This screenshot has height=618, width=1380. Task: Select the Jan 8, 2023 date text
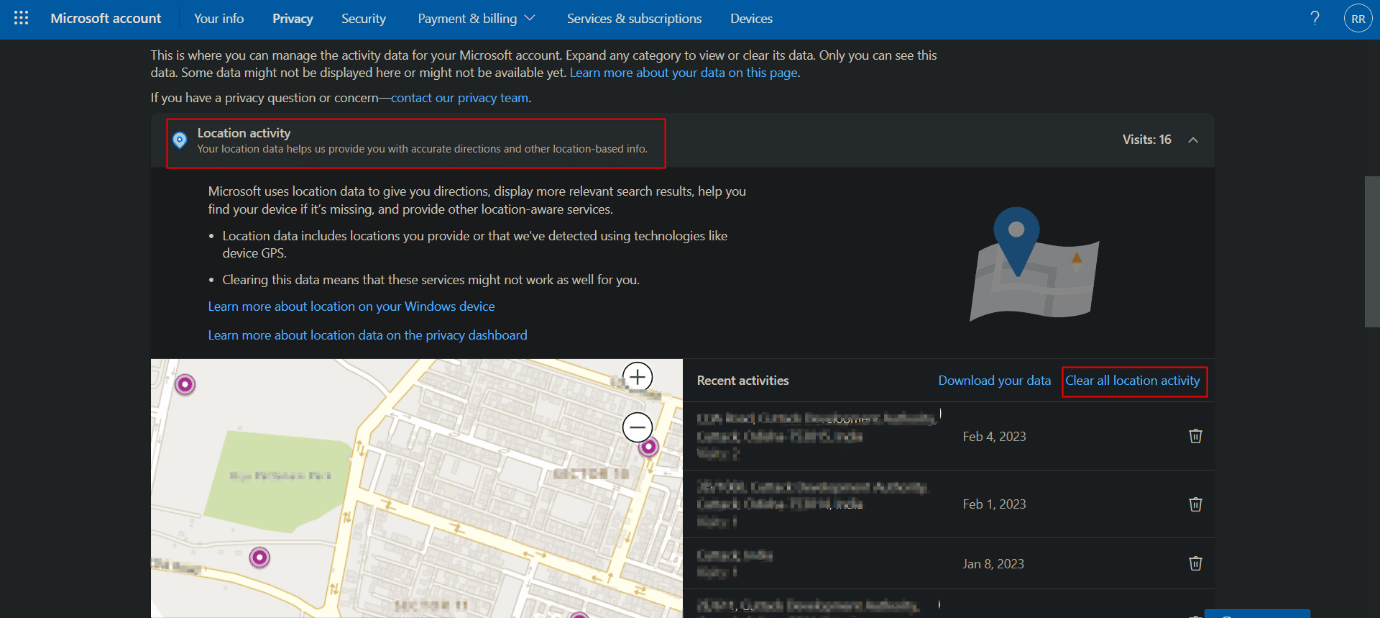coord(993,563)
